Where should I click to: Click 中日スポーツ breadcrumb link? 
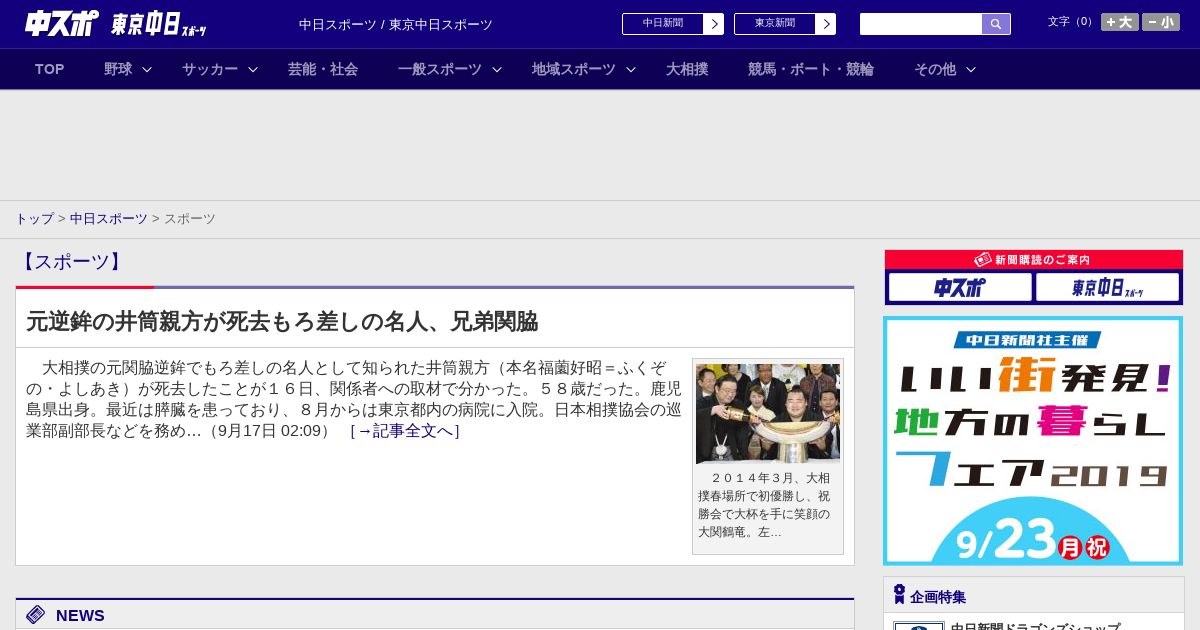click(x=109, y=219)
